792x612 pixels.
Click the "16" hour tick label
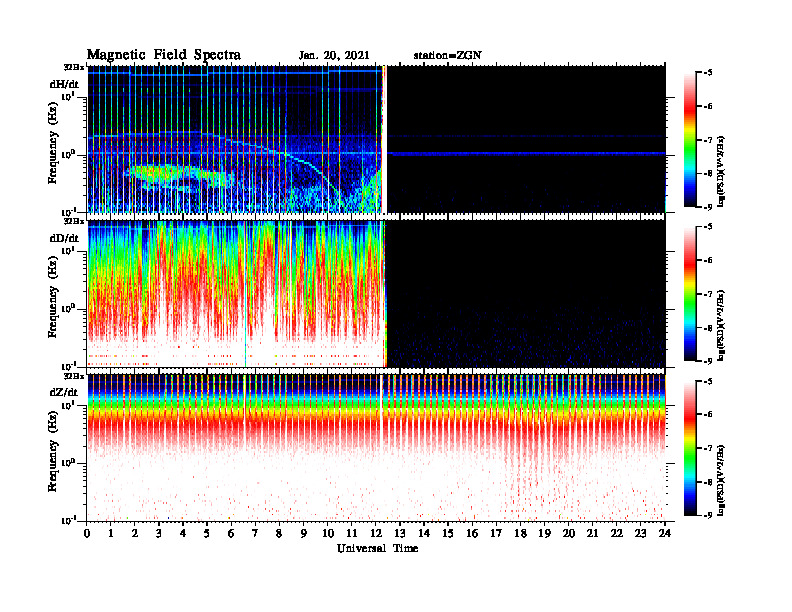(472, 534)
